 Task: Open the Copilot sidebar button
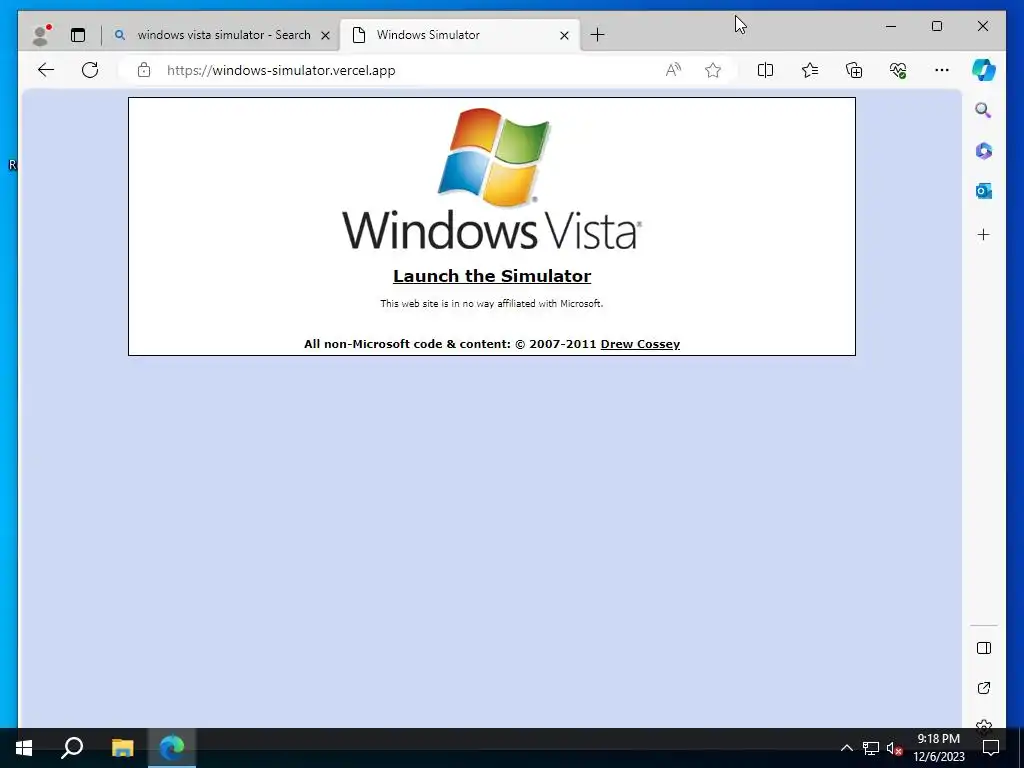point(984,70)
